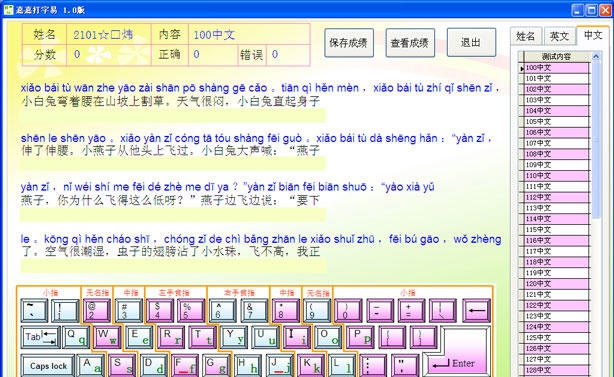Select 127中文 in the test list

pos(556,359)
